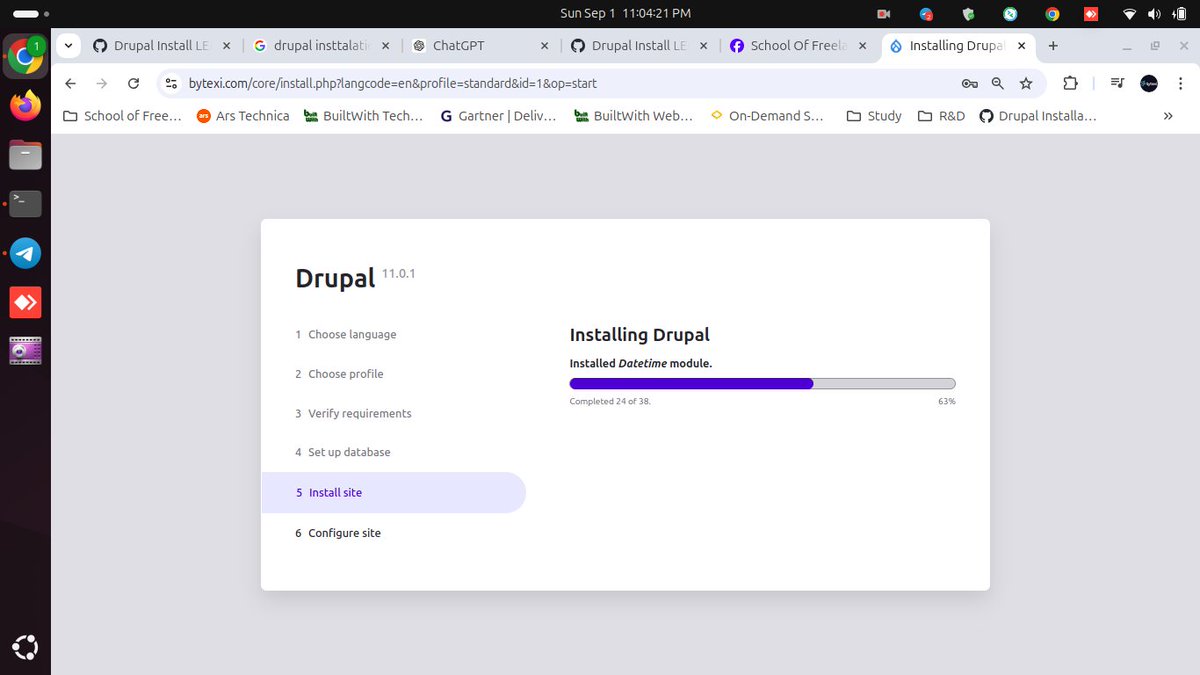This screenshot has height=675, width=1200.
Task: Click the AnyDesk tray icon in top bar
Action: point(1091,14)
